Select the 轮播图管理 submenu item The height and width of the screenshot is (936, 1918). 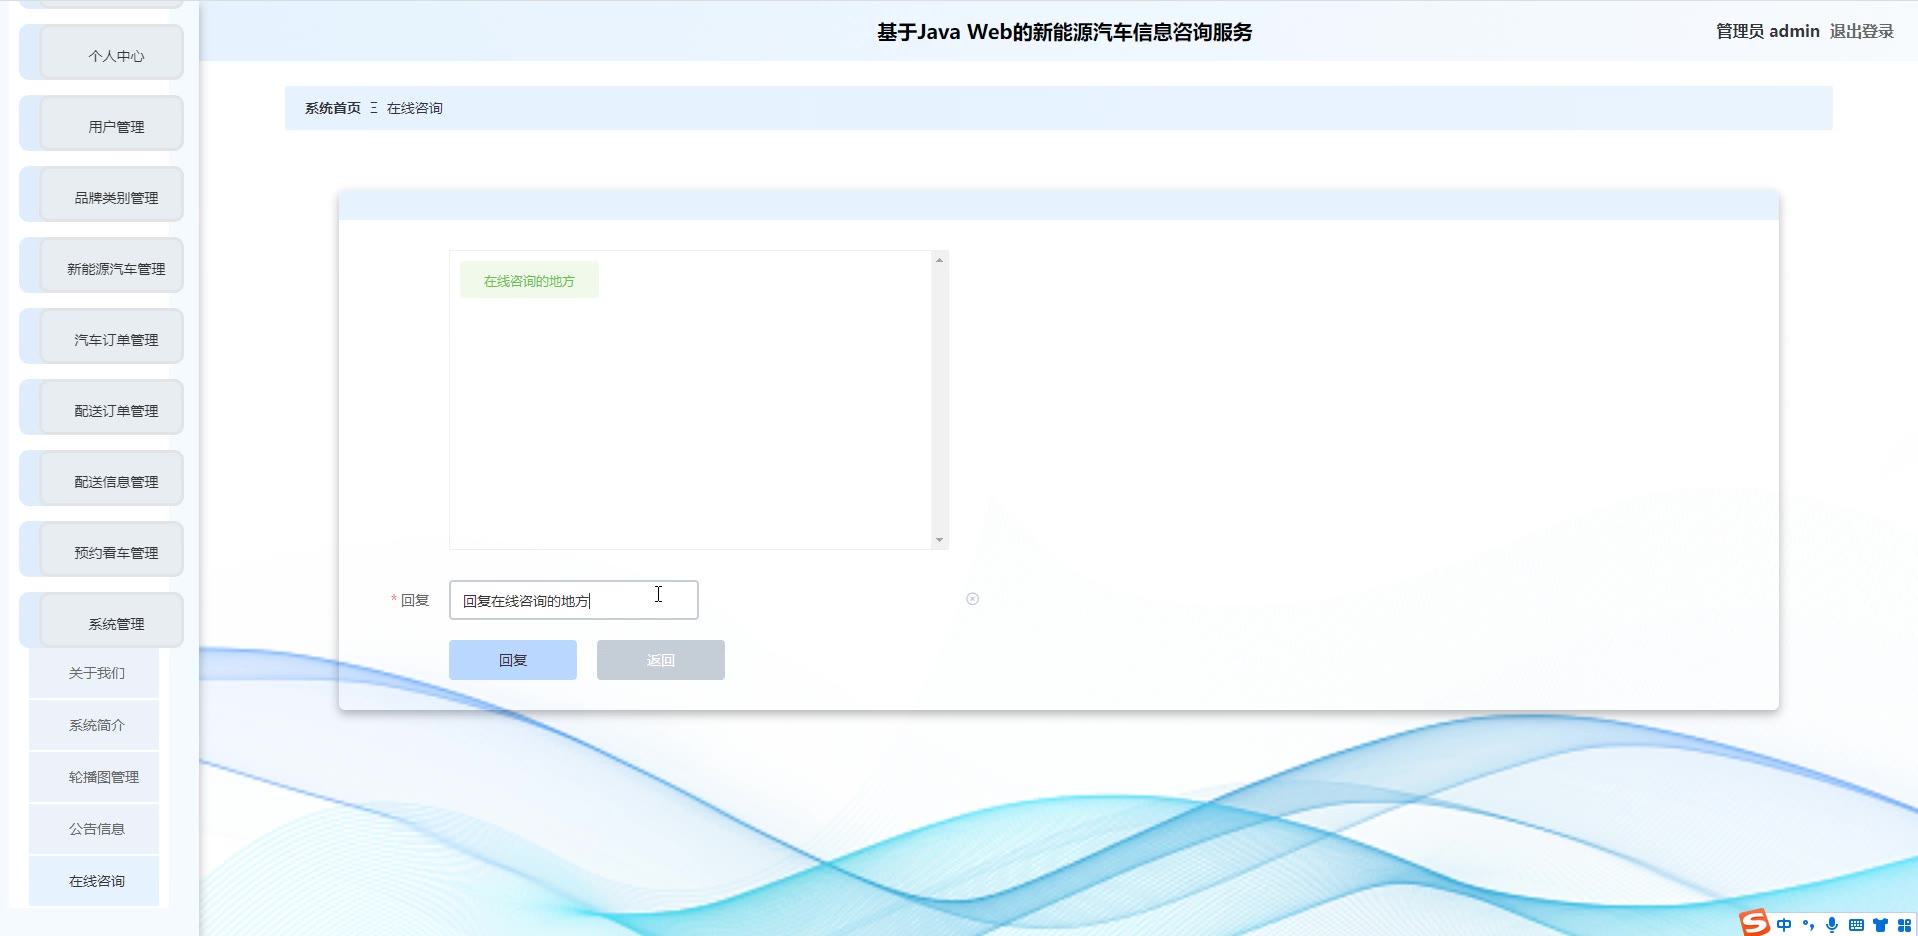point(94,777)
